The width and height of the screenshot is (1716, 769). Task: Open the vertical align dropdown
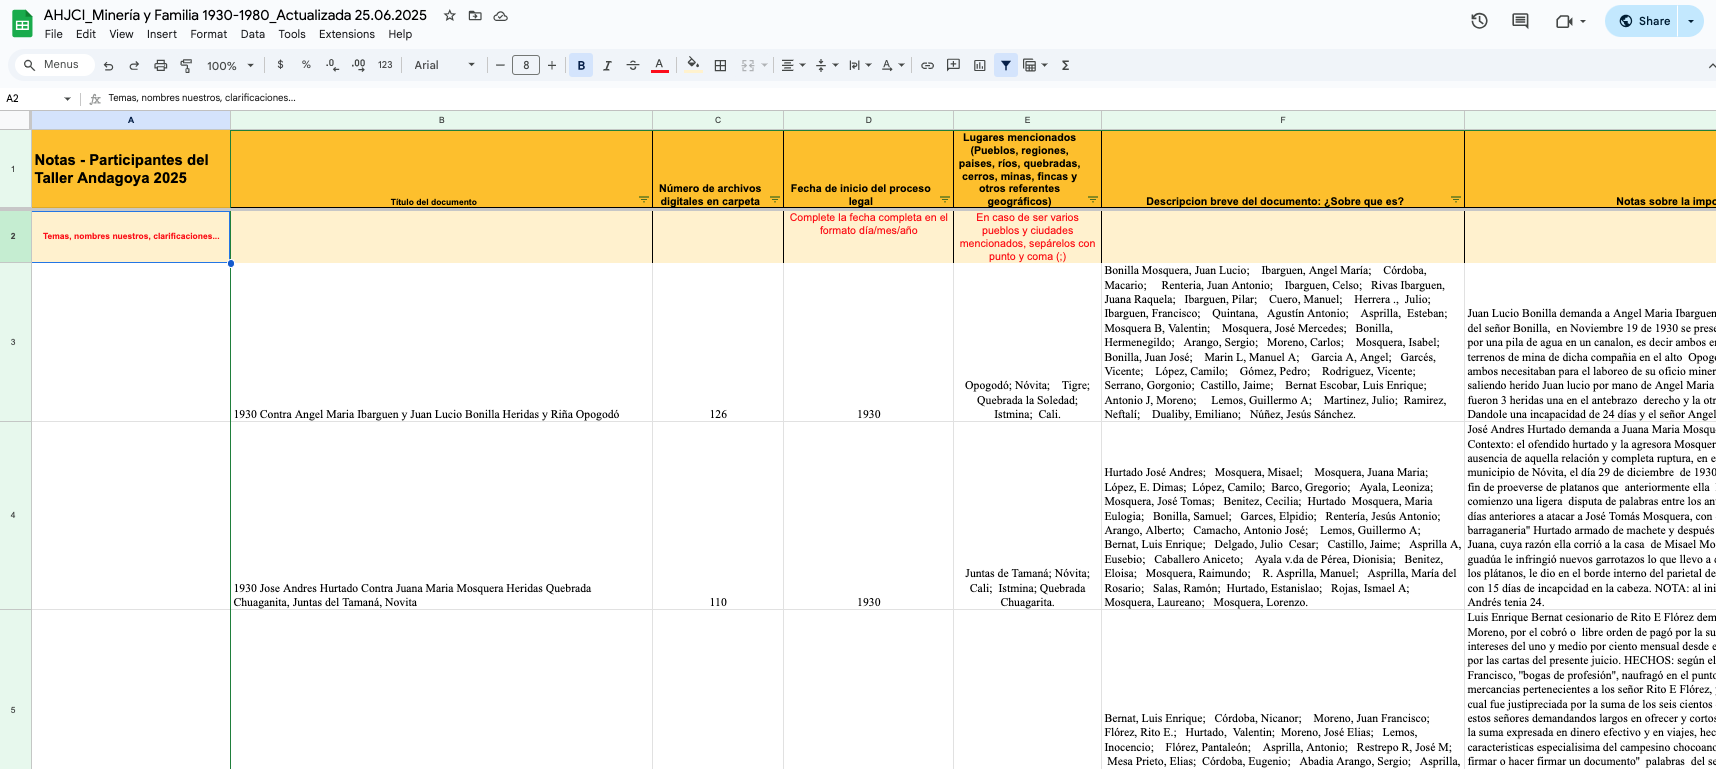(826, 66)
